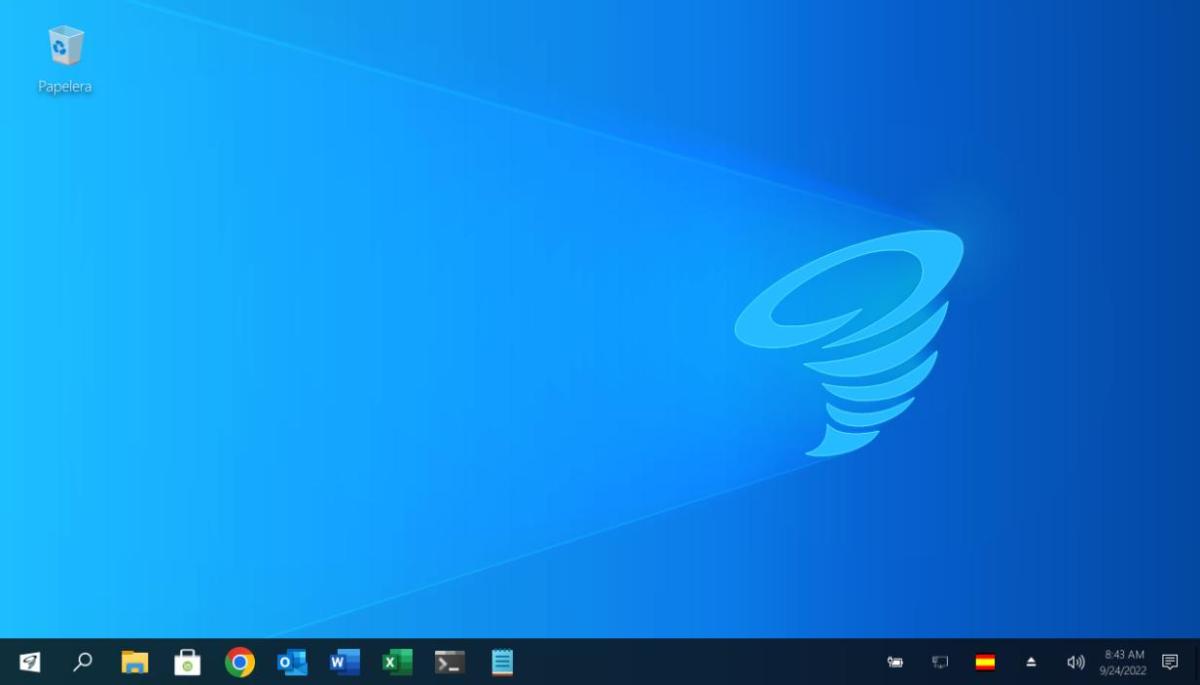
Task: Open the notification center icon
Action: [x=1170, y=662]
